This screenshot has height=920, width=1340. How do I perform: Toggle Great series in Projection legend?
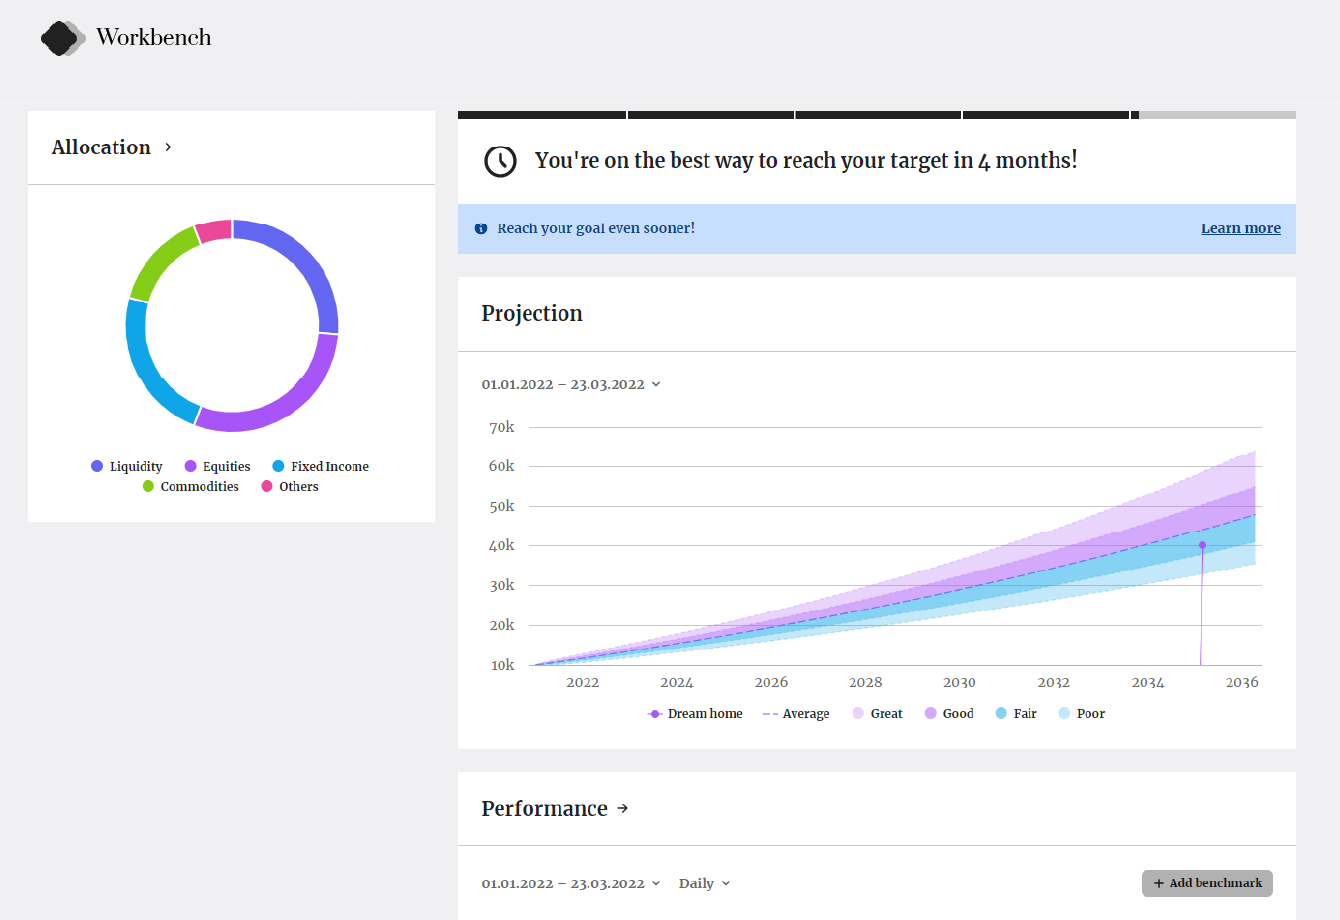tap(877, 713)
